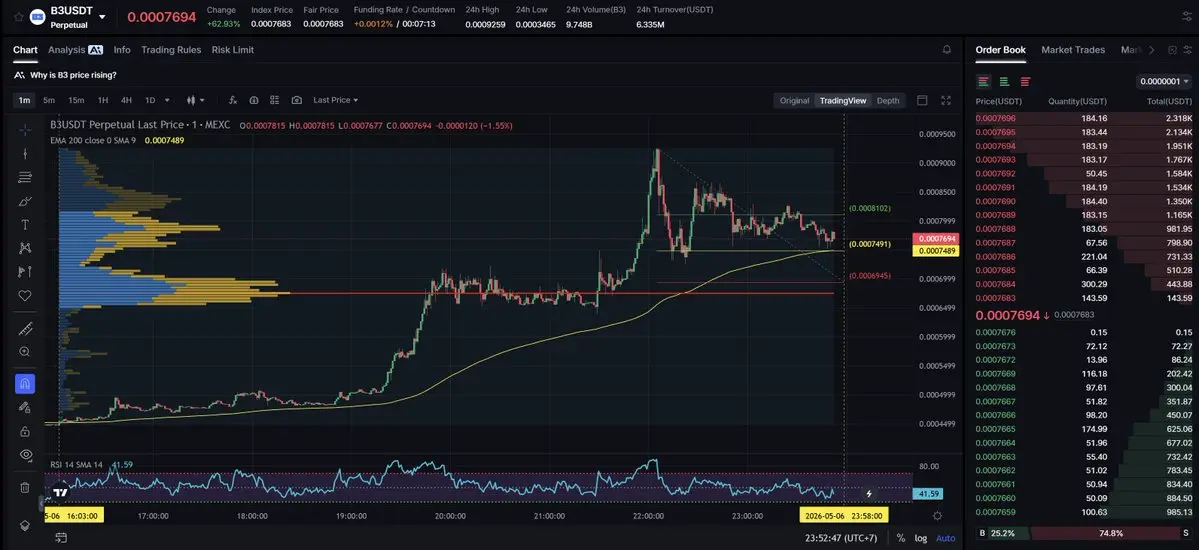This screenshot has width=1199, height=550.
Task: Expand the B3USDT pair selector dropdown
Action: pos(102,17)
